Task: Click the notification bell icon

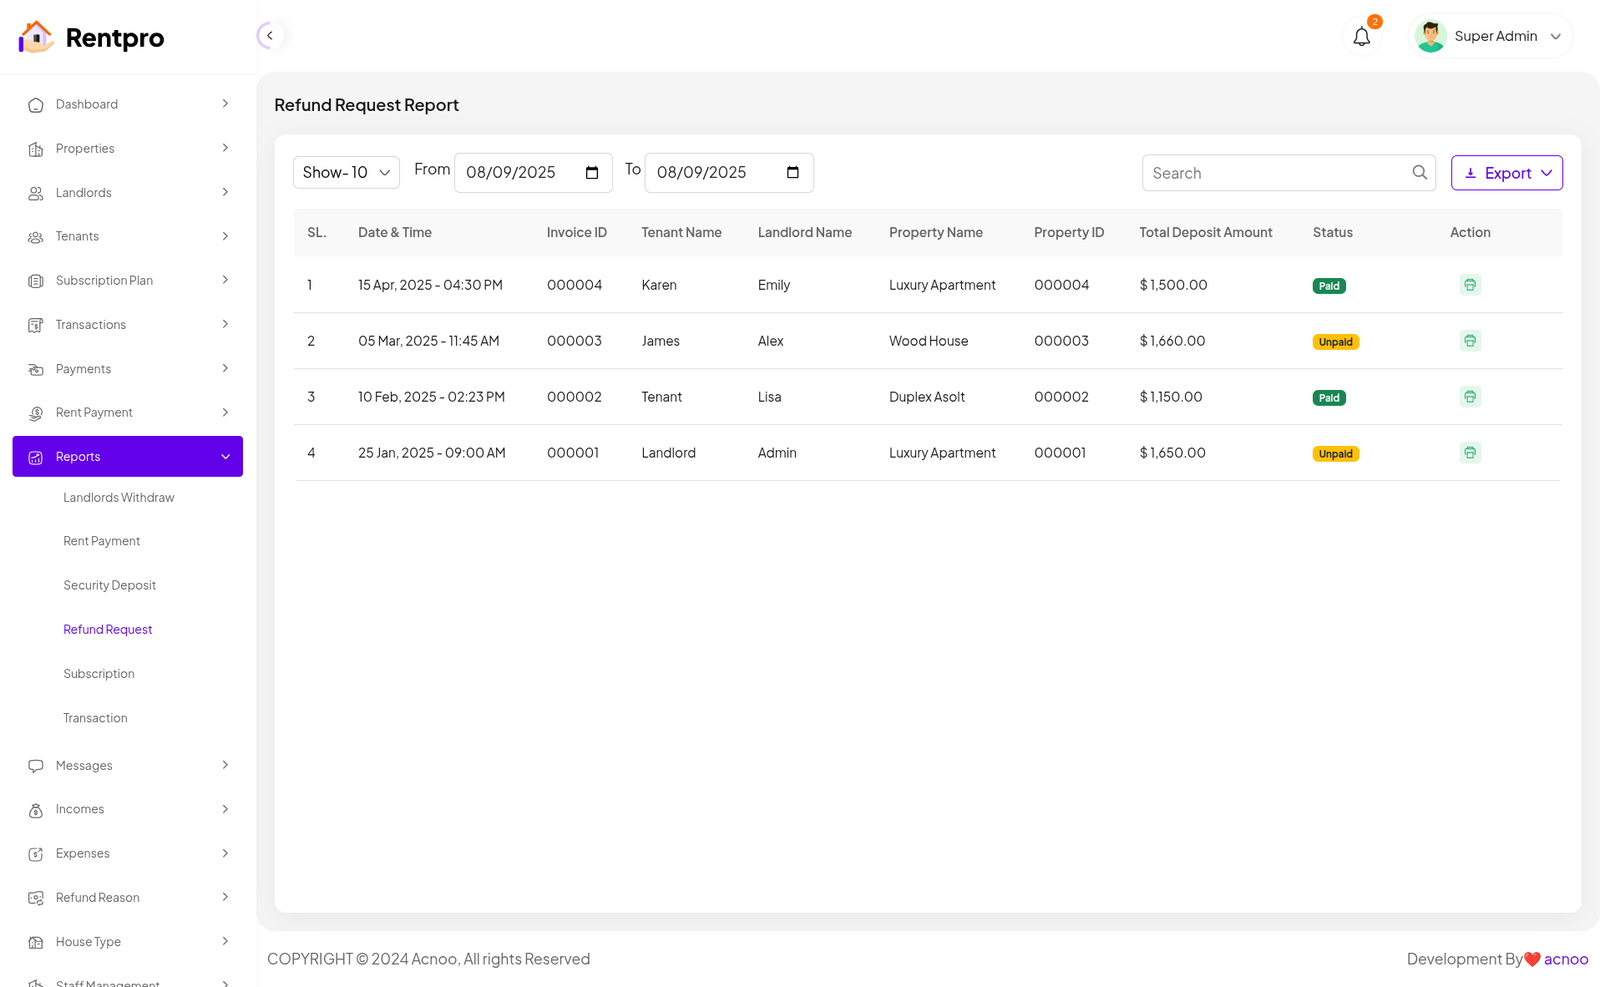Action: (1361, 37)
